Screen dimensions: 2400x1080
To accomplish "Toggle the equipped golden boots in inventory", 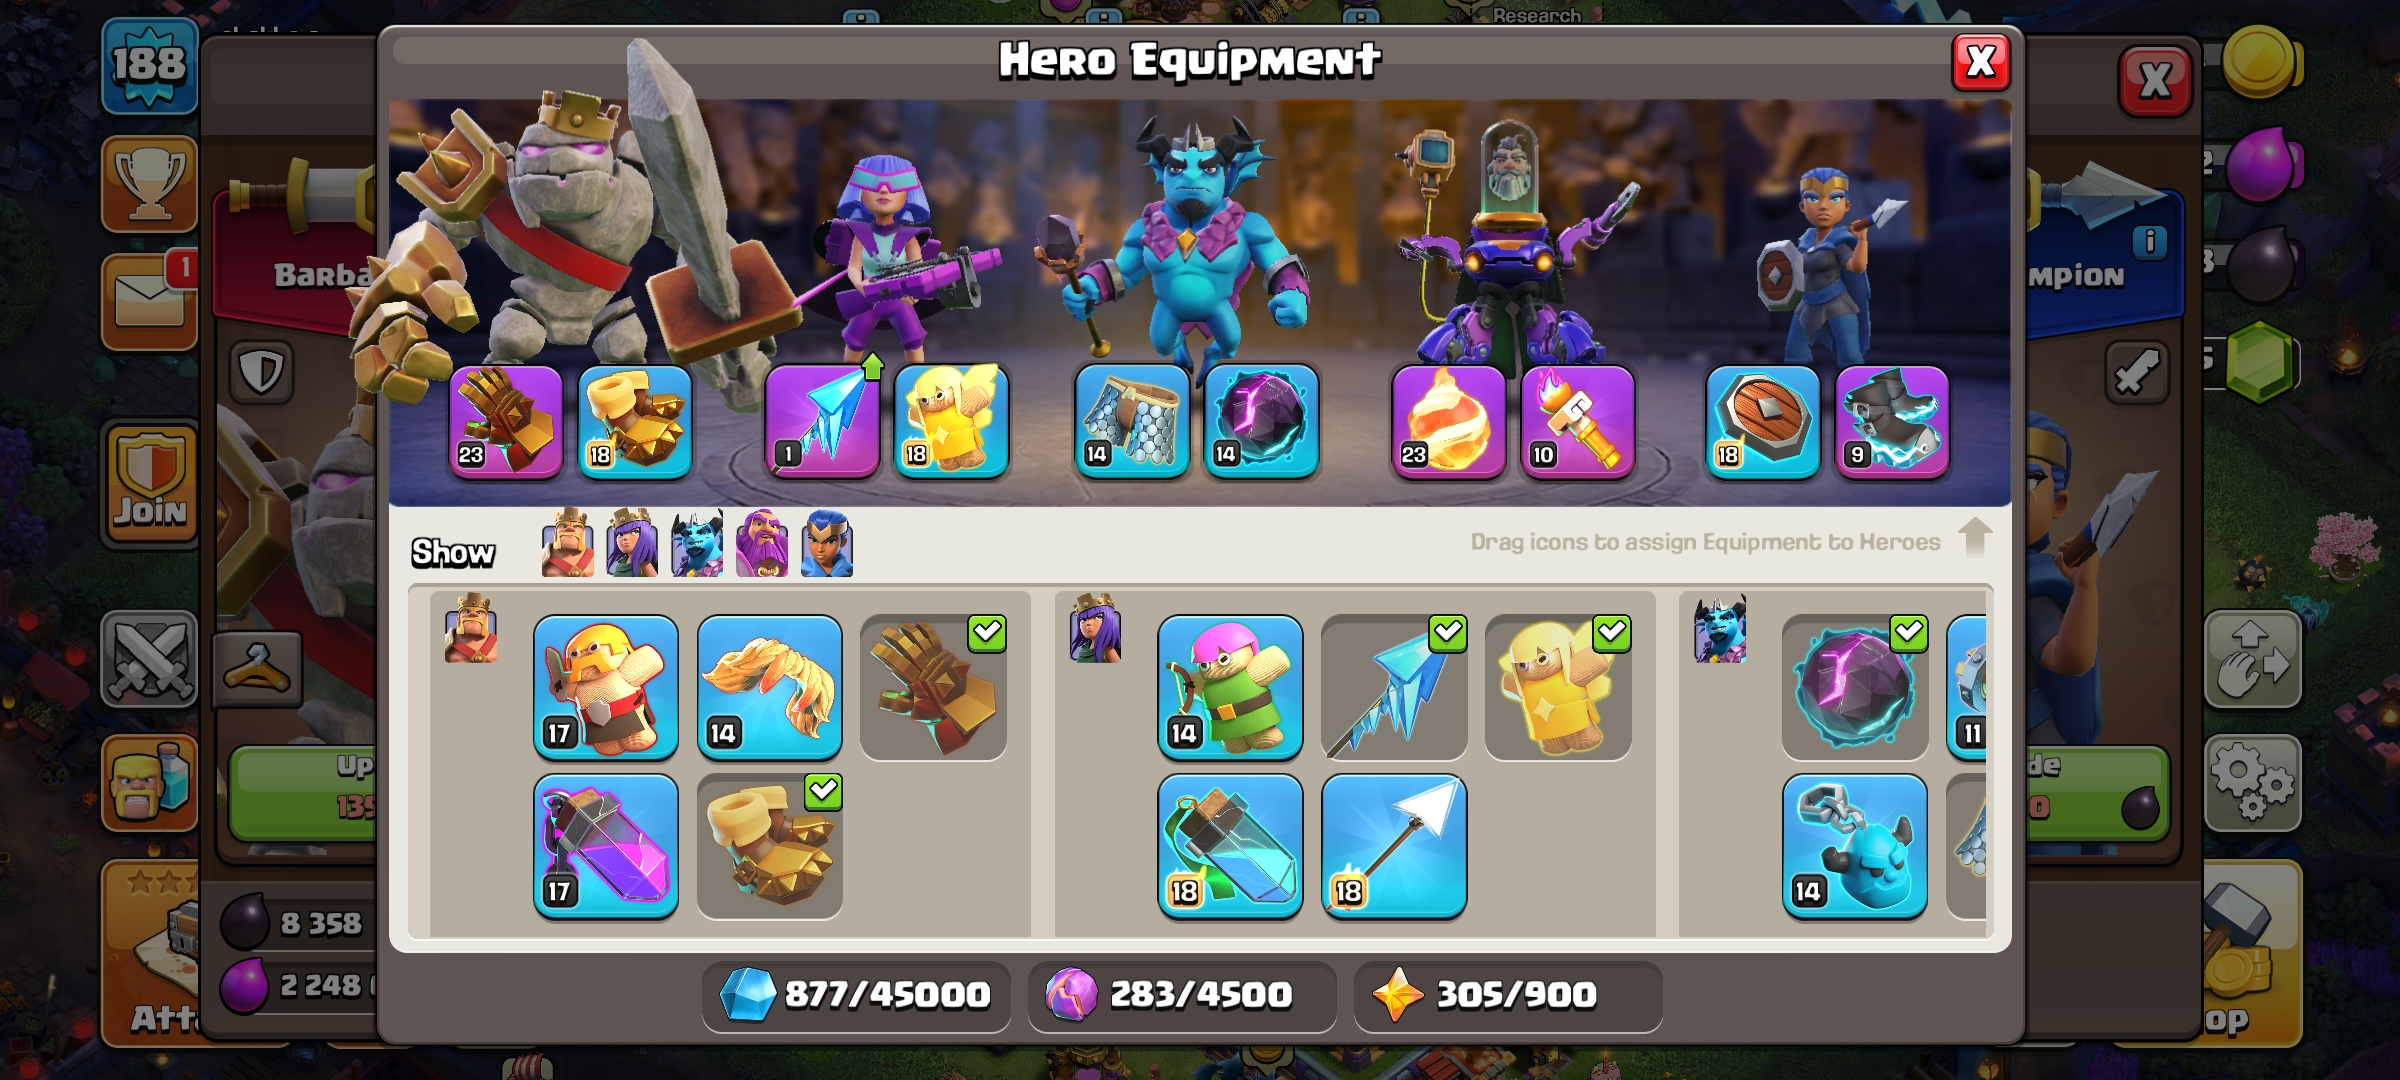I will [770, 846].
